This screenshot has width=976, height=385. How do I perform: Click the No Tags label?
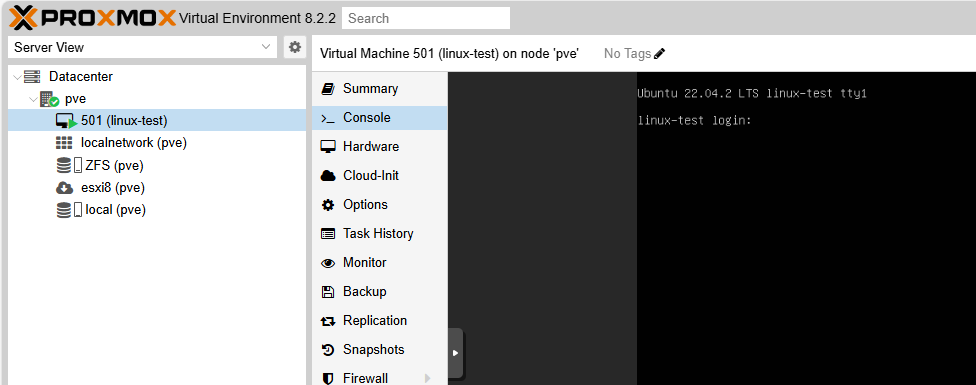click(x=627, y=54)
